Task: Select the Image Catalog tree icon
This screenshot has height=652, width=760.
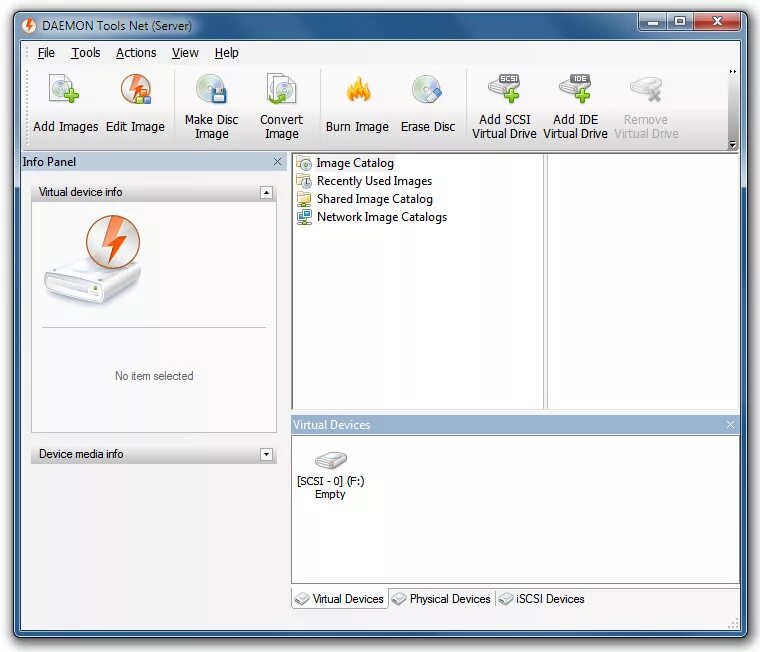Action: click(304, 163)
